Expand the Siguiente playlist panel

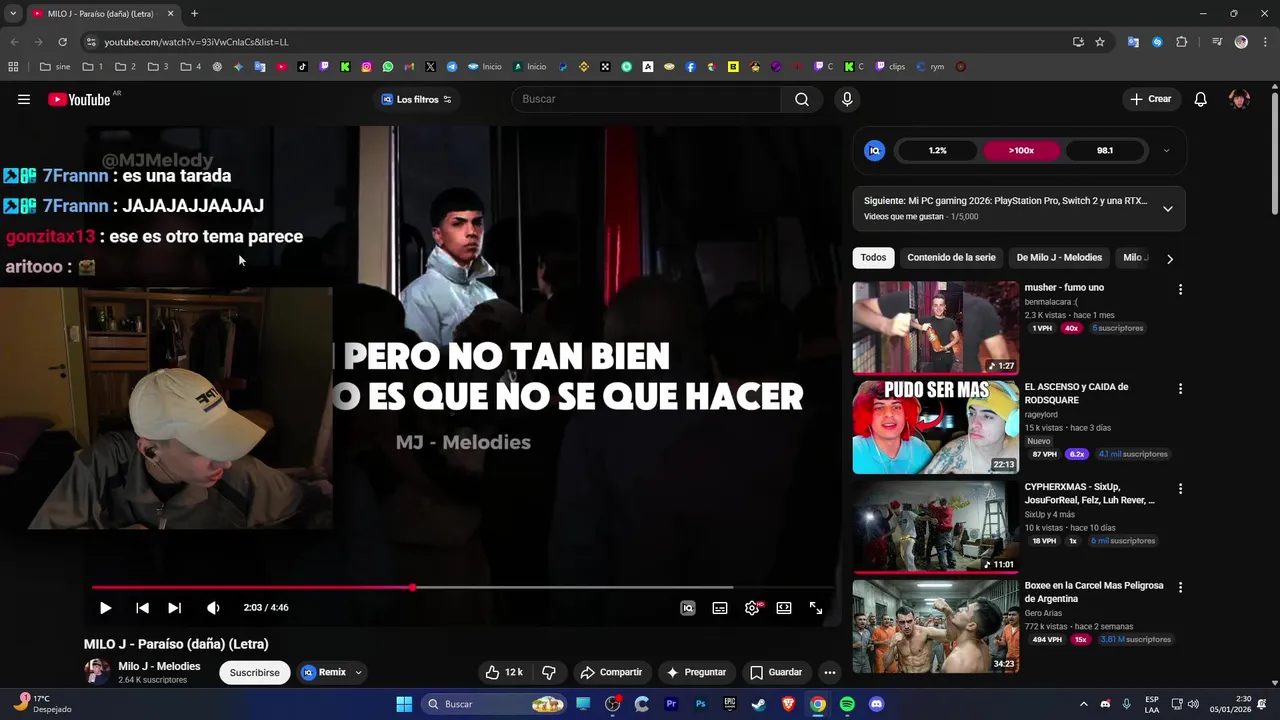(x=1167, y=208)
